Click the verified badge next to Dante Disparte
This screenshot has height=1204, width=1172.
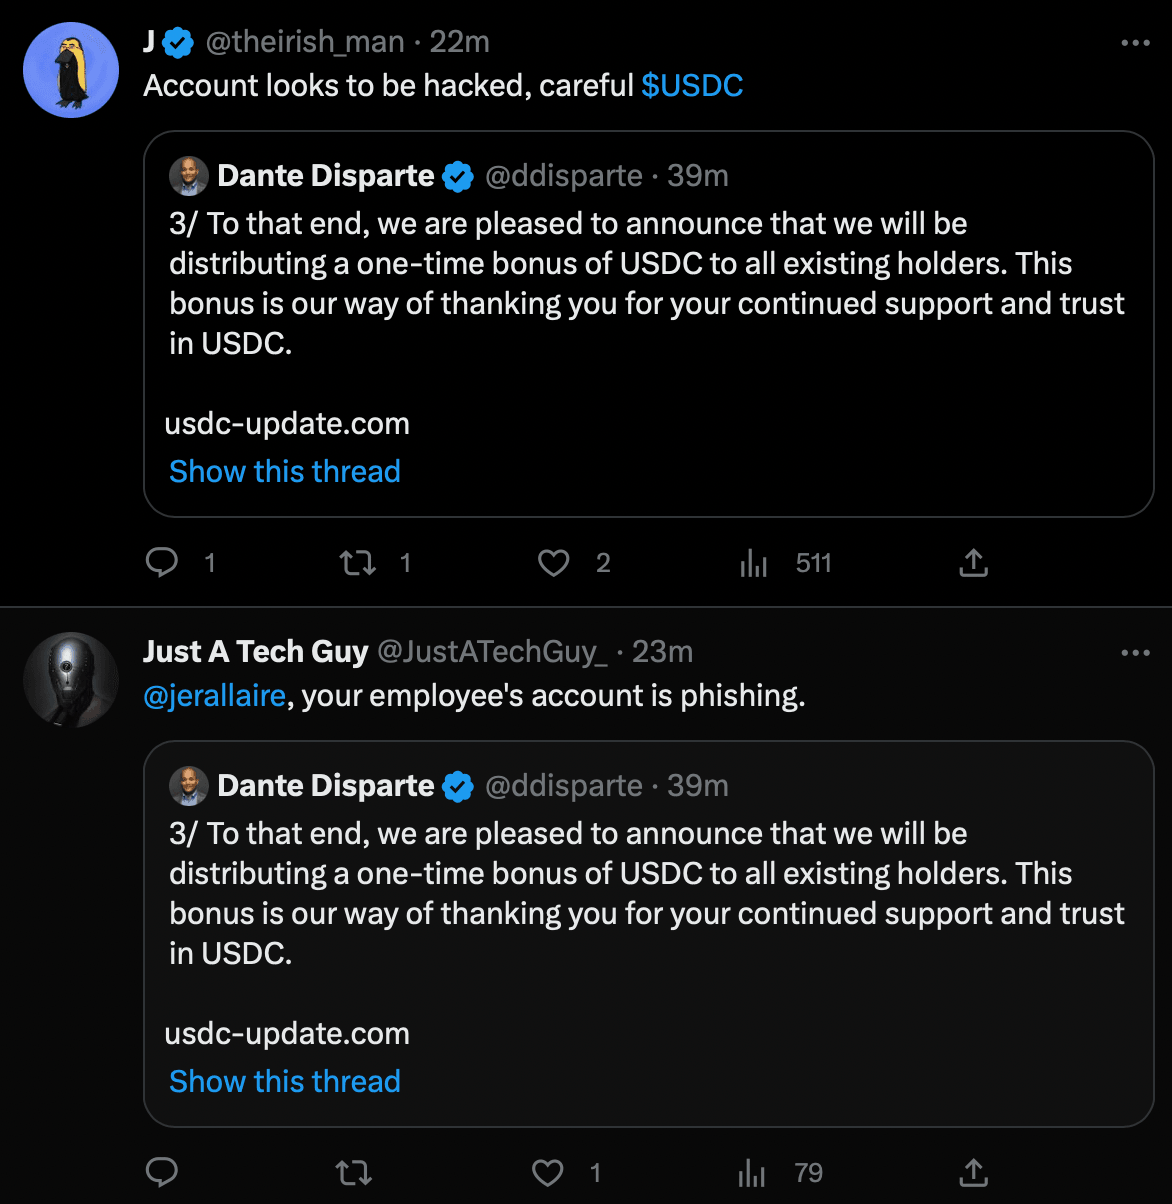458,175
